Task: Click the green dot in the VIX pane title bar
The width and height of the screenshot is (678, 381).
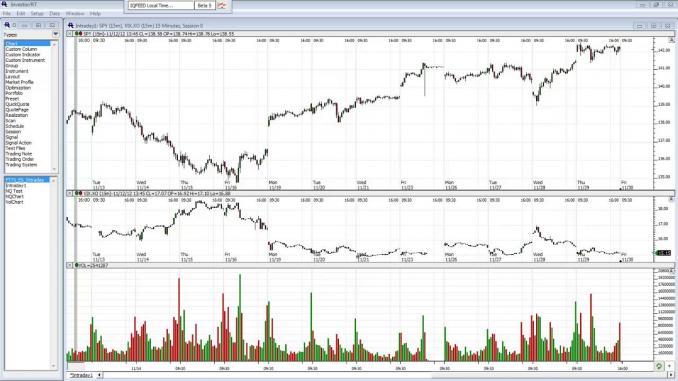Action: click(x=77, y=193)
